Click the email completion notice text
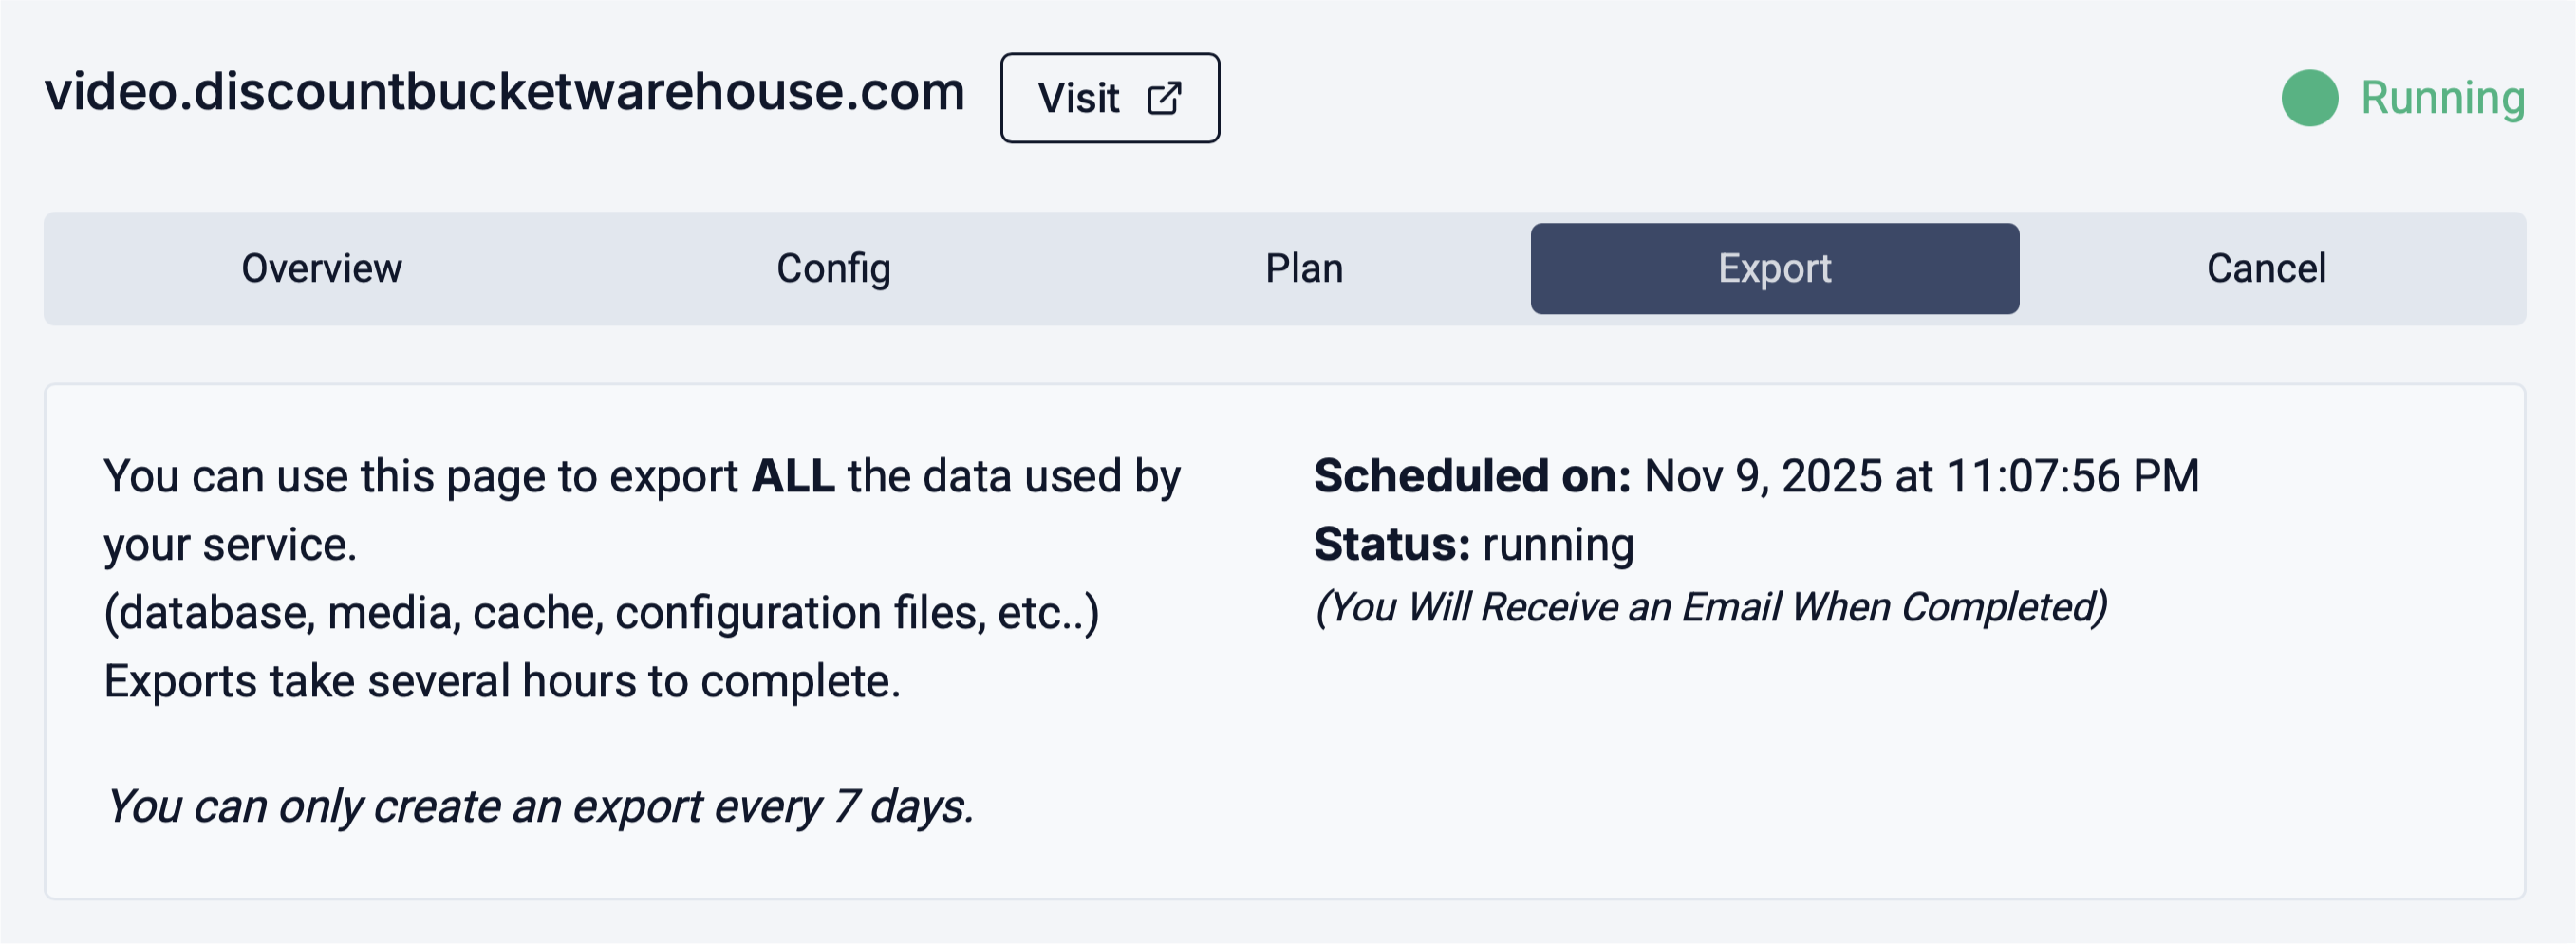This screenshot has width=2576, height=944. click(1711, 608)
